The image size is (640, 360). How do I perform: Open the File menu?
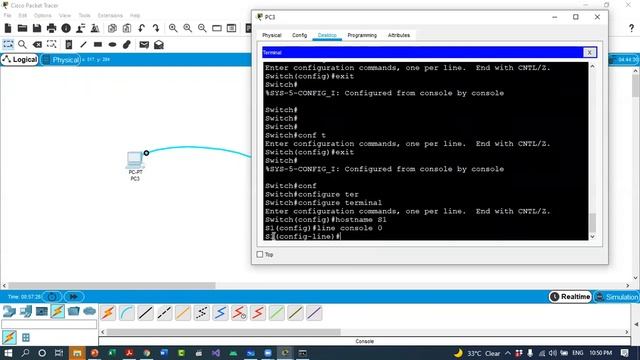(x=7, y=16)
